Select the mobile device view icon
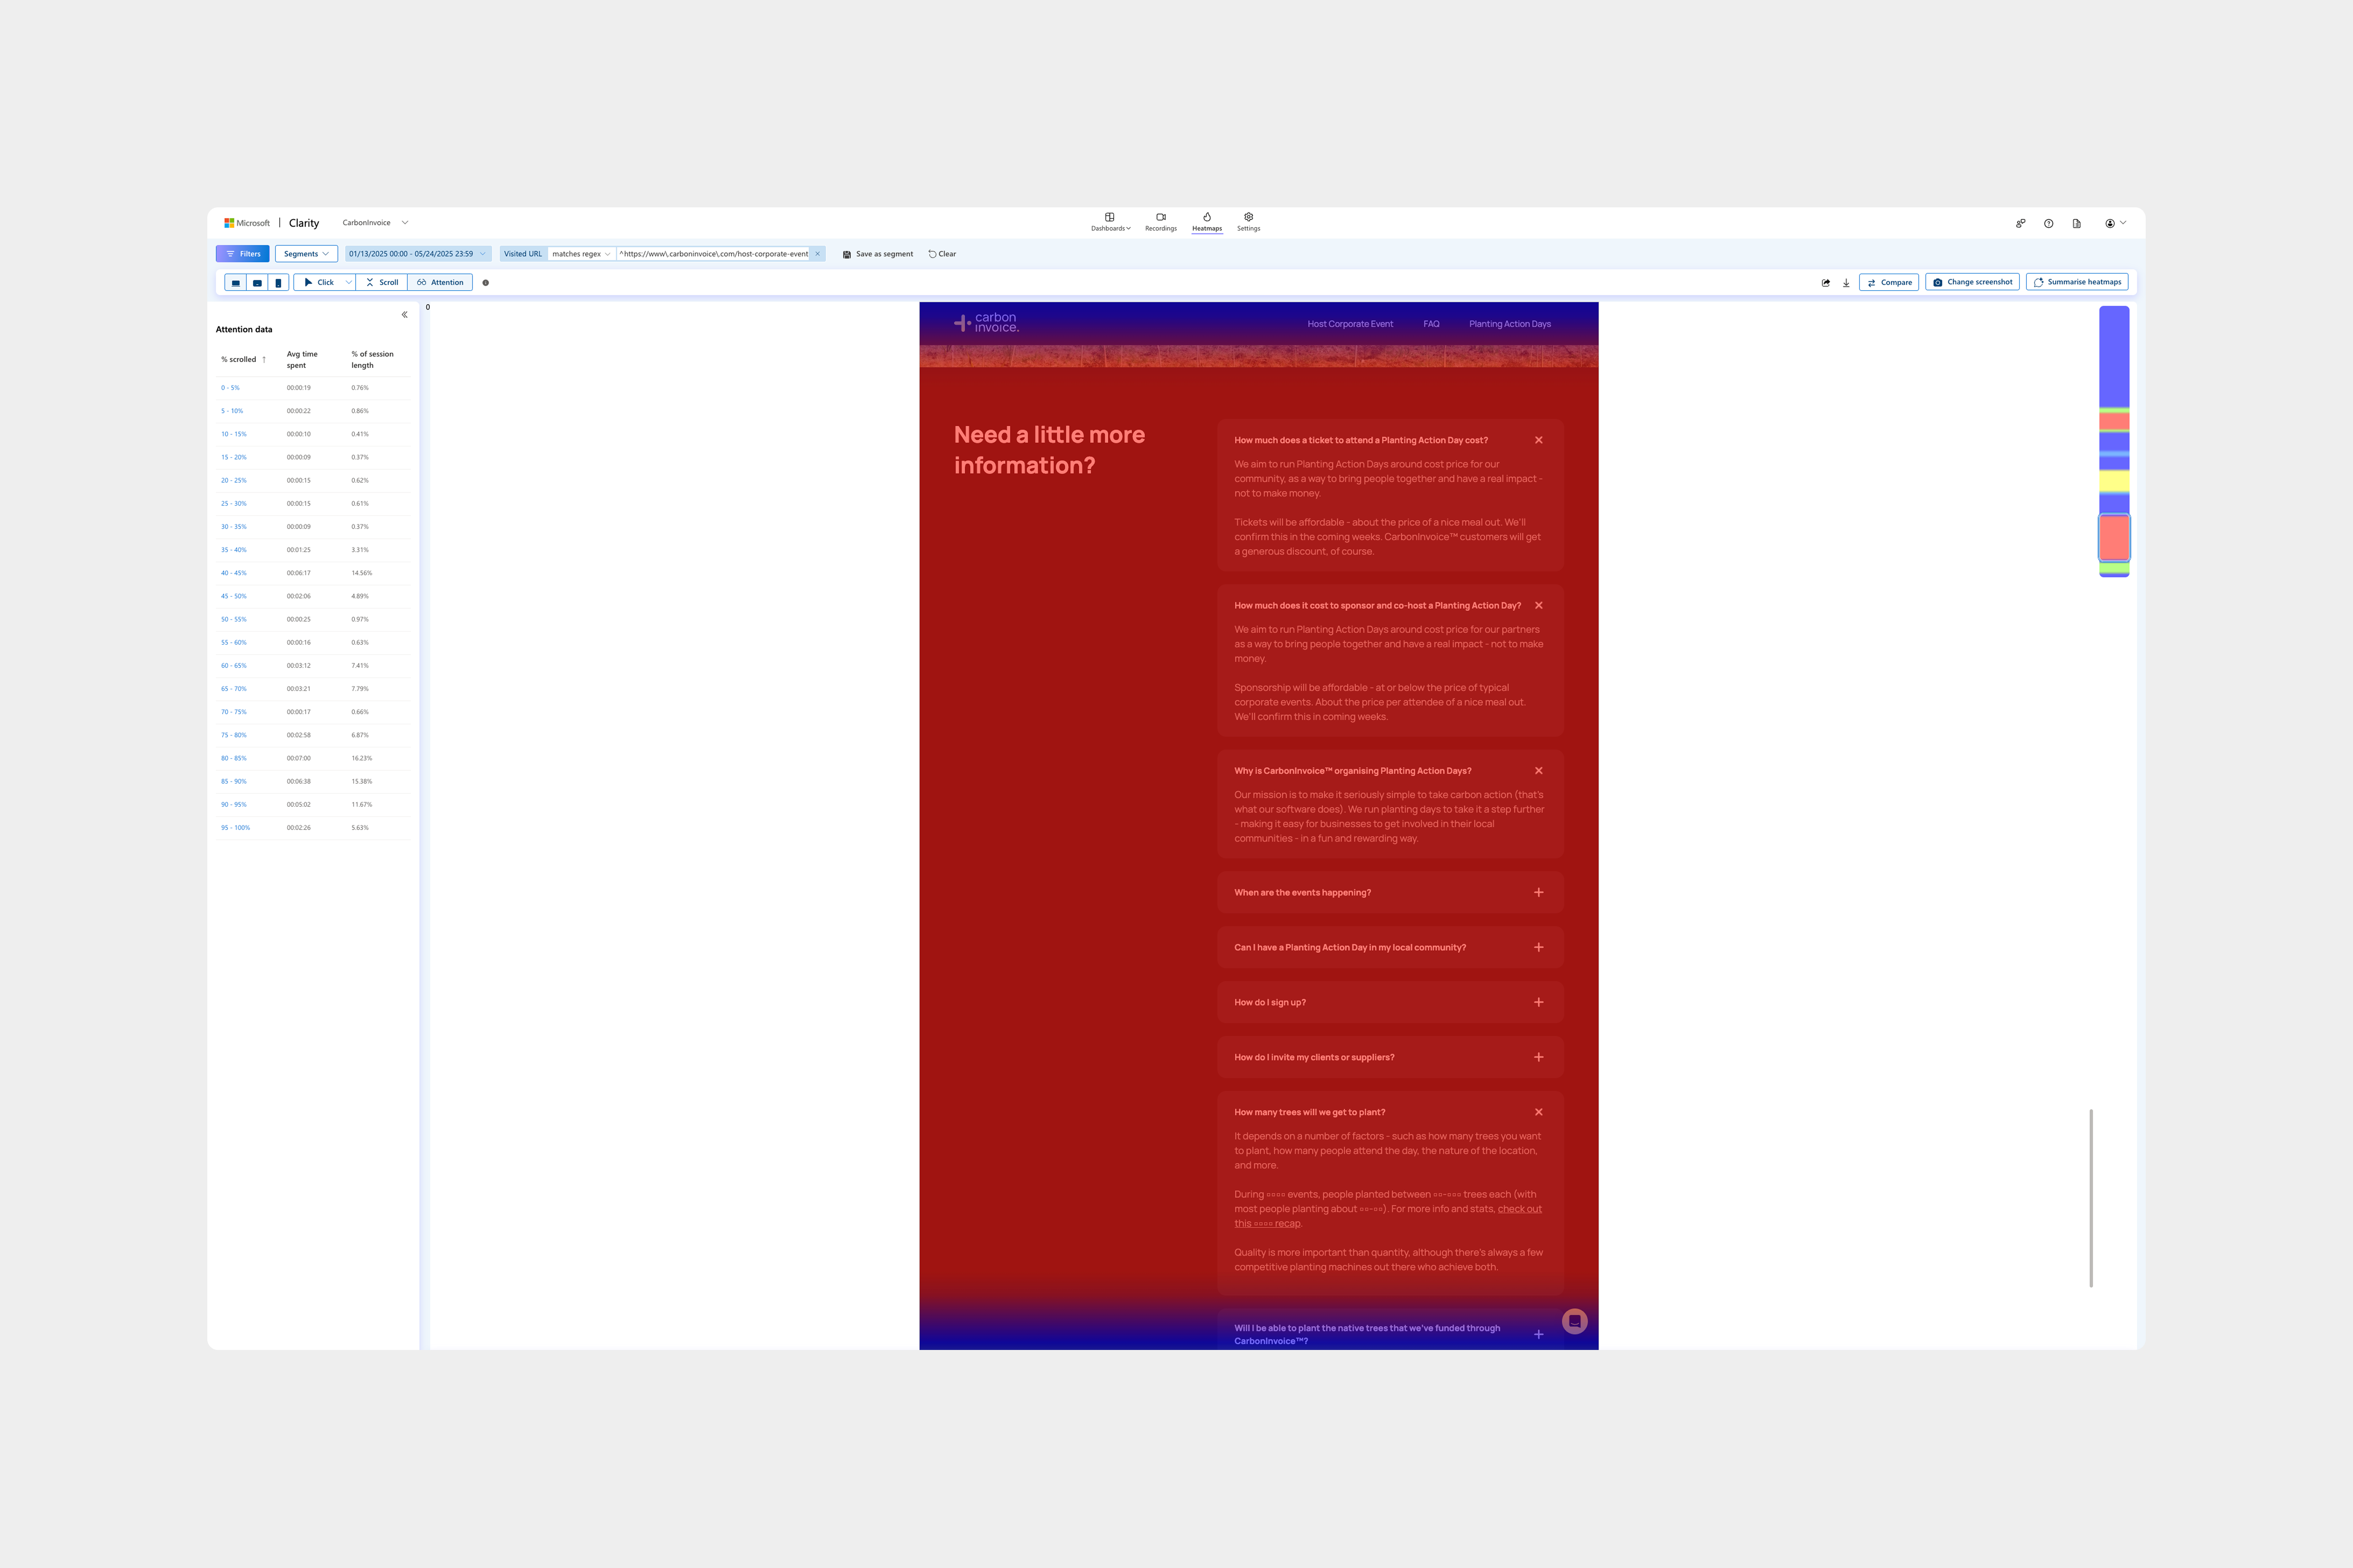Image resolution: width=2353 pixels, height=1568 pixels. 278,283
